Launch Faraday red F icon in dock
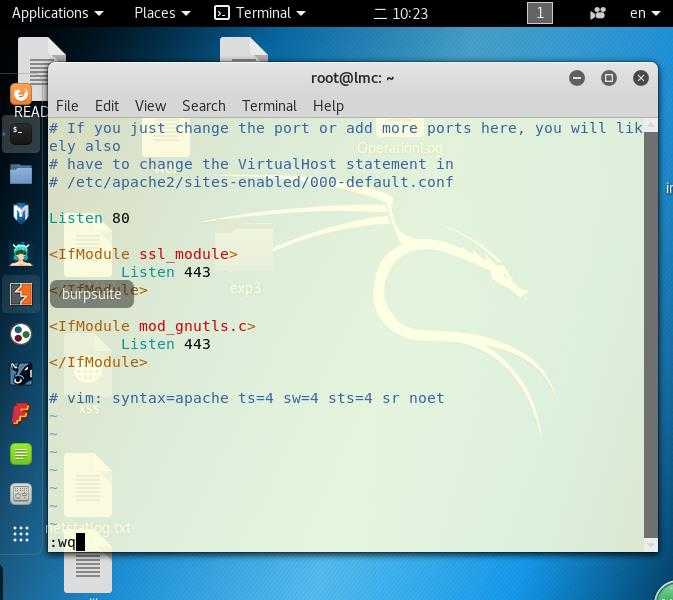Screen dimensions: 673x600 21,413
